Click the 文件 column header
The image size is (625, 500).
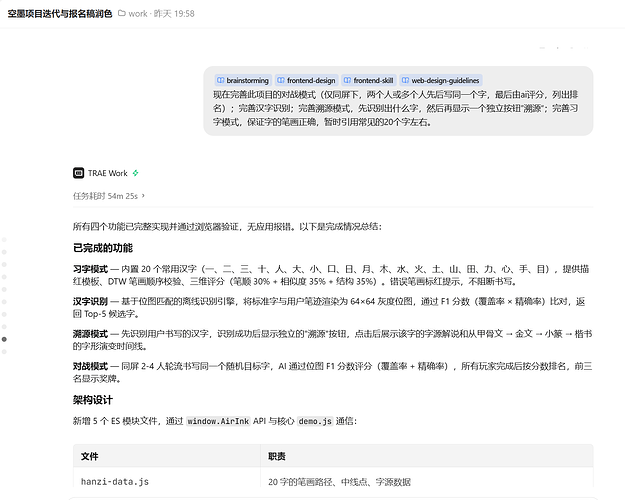[90, 456]
